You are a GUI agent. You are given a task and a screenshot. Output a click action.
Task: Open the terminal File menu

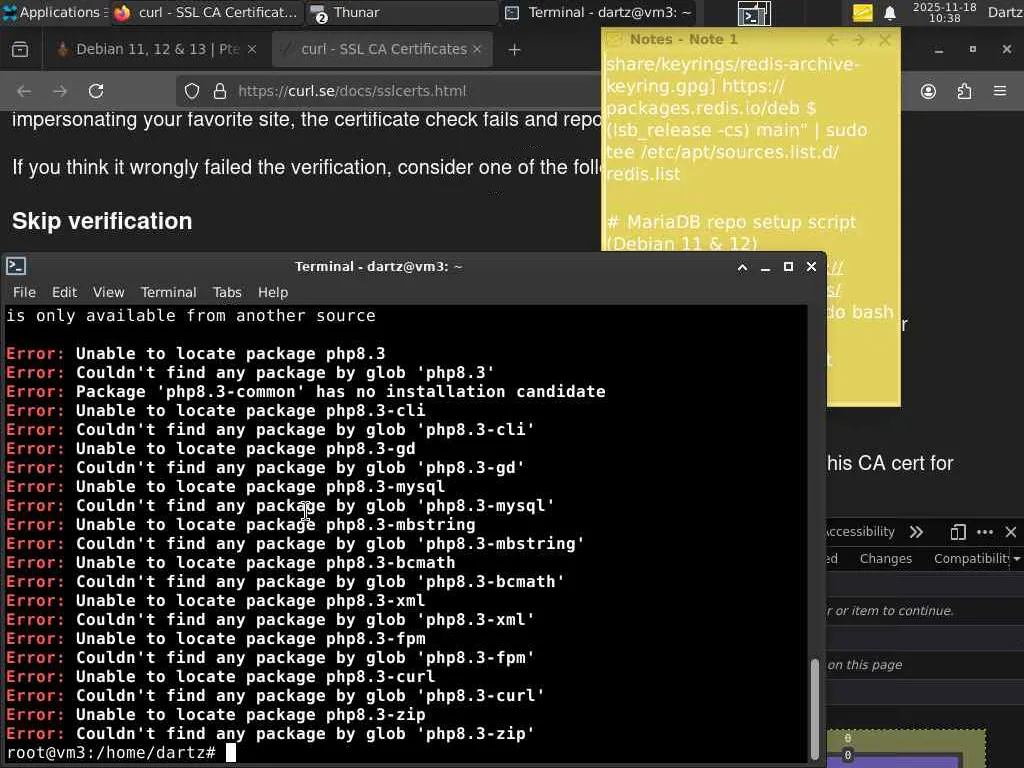[24, 292]
